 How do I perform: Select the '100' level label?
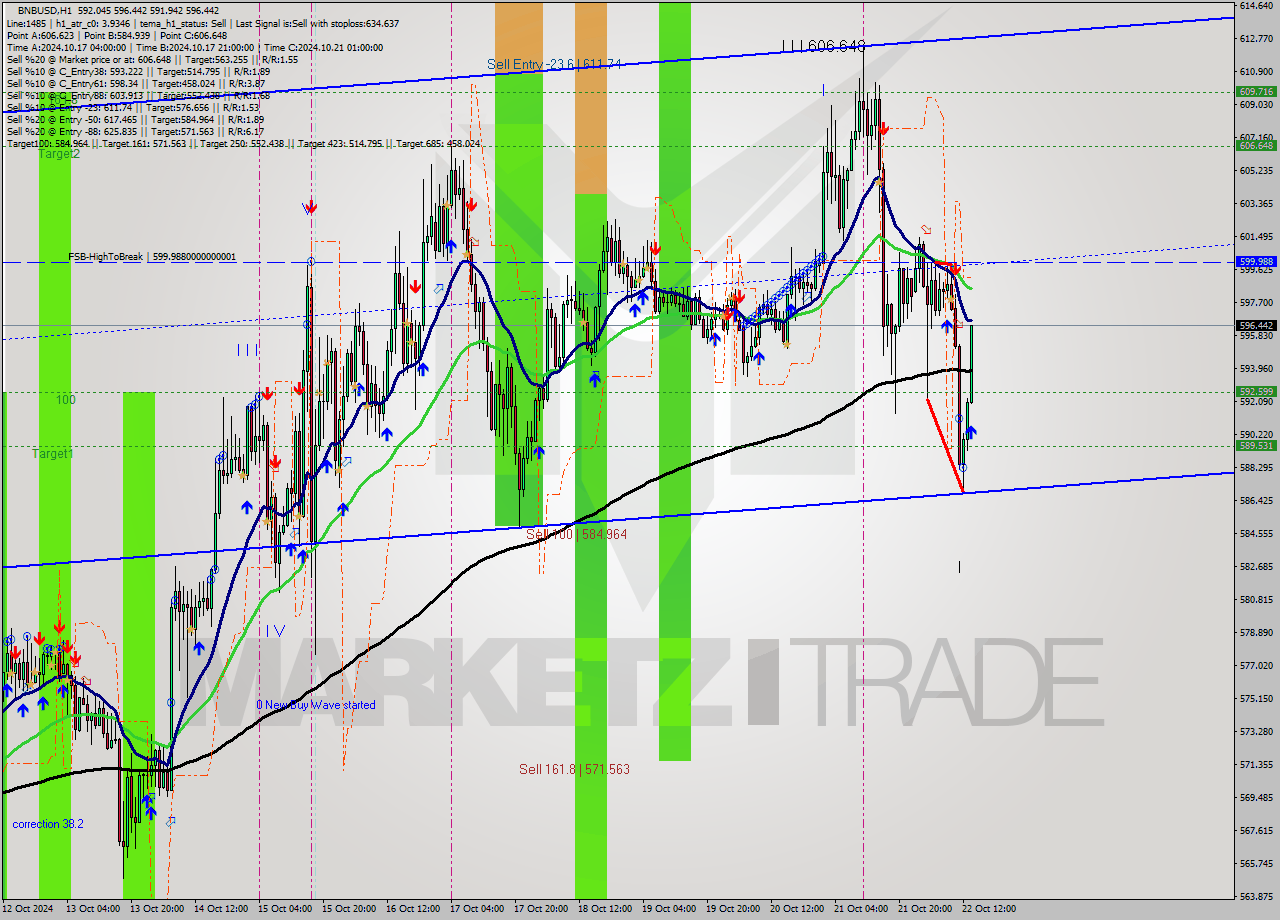coord(66,400)
